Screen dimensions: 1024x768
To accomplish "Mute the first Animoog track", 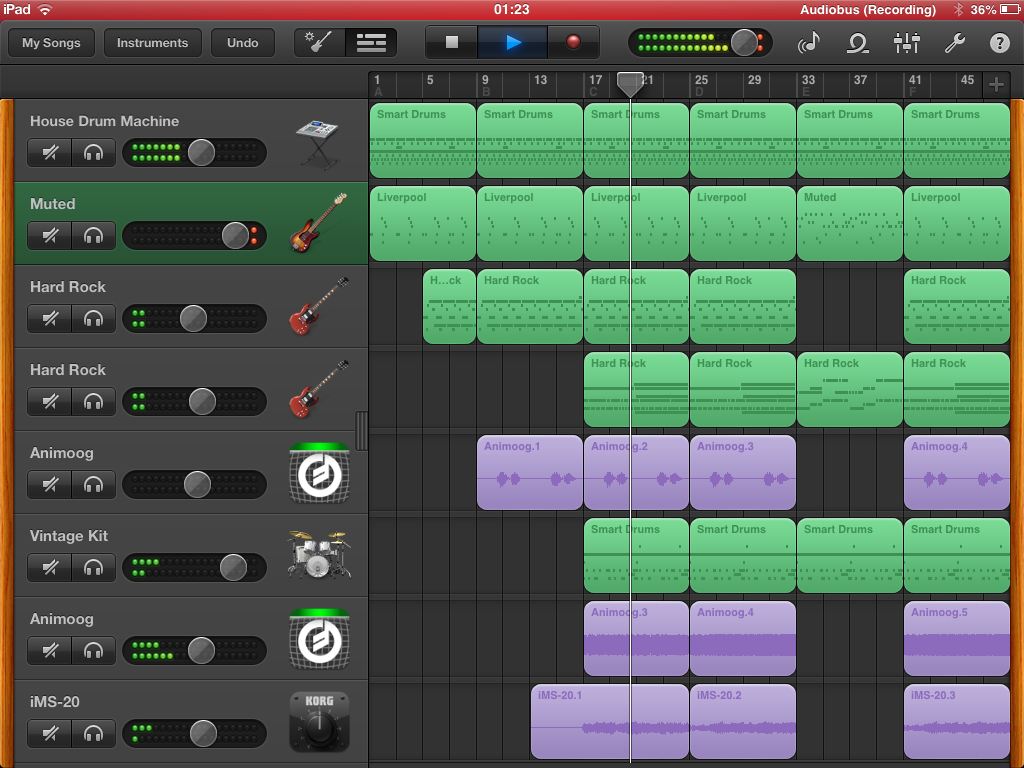I will (x=50, y=485).
